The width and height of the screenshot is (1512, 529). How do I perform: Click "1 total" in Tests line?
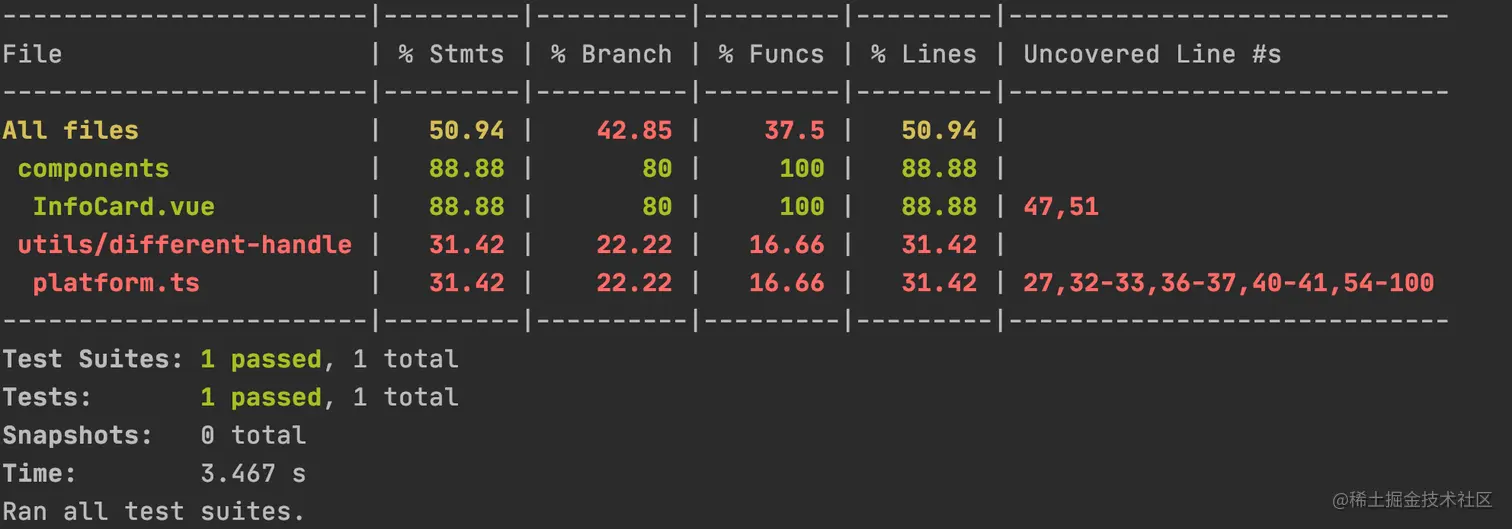tap(405, 397)
